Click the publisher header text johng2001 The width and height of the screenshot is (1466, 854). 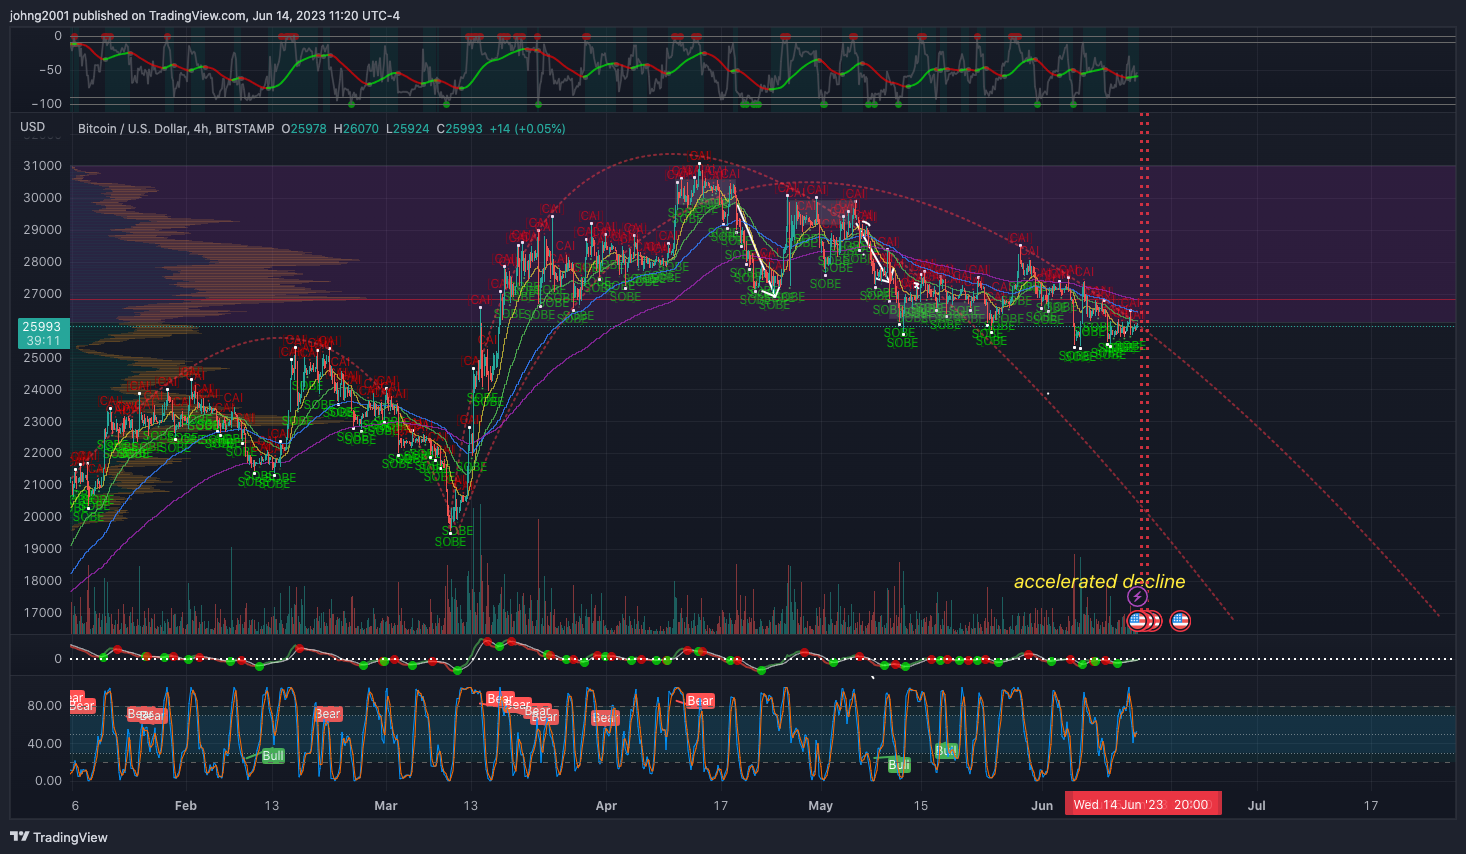[40, 16]
